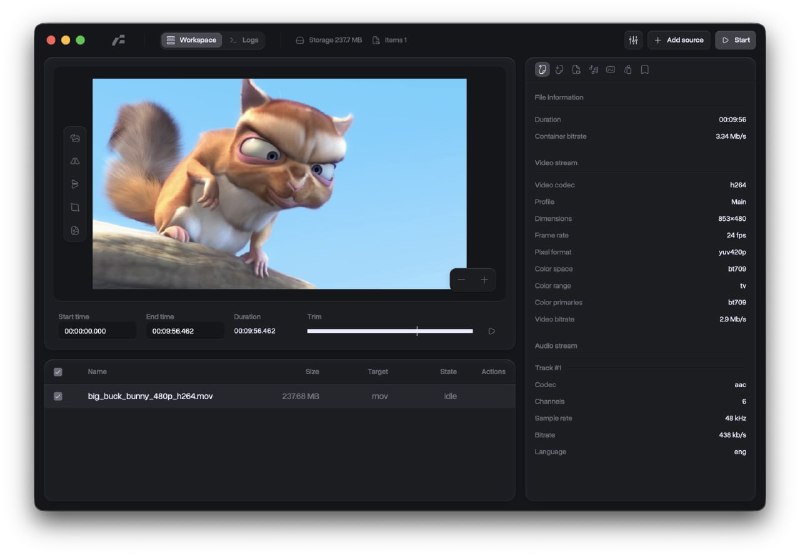Click on the Trim slider bar
800x556 pixels.
(390, 331)
